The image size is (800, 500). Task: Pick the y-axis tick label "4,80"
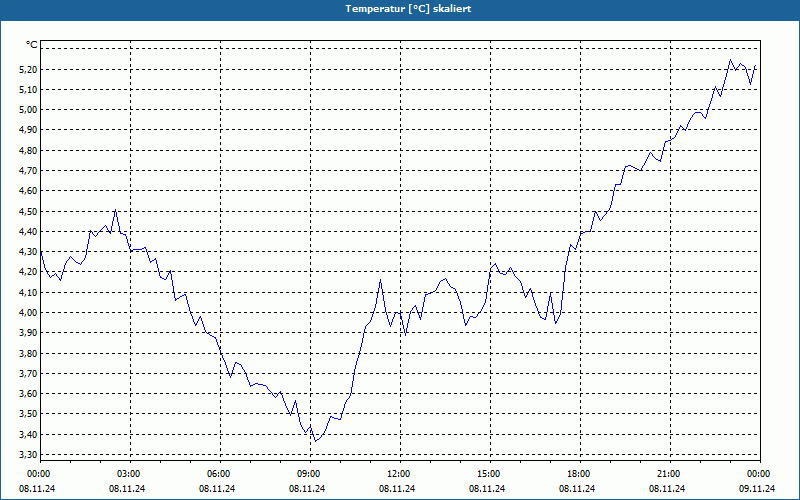click(28, 151)
